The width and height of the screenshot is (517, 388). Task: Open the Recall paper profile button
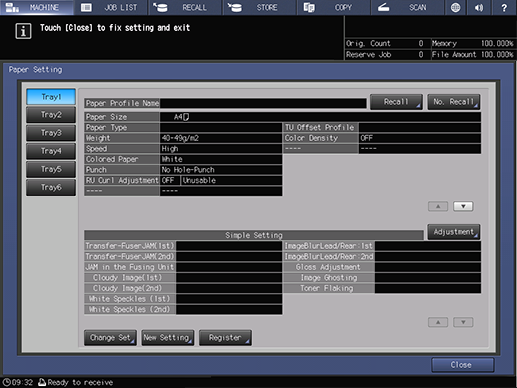396,102
